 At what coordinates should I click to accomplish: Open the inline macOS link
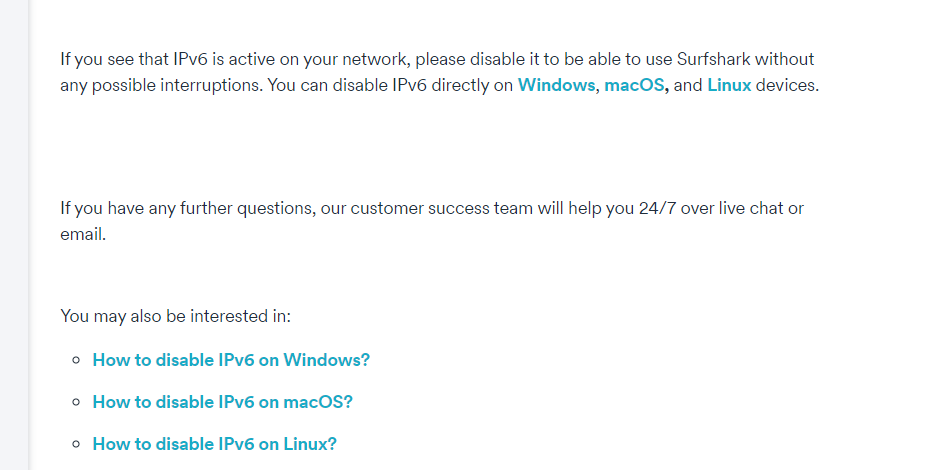[634, 85]
